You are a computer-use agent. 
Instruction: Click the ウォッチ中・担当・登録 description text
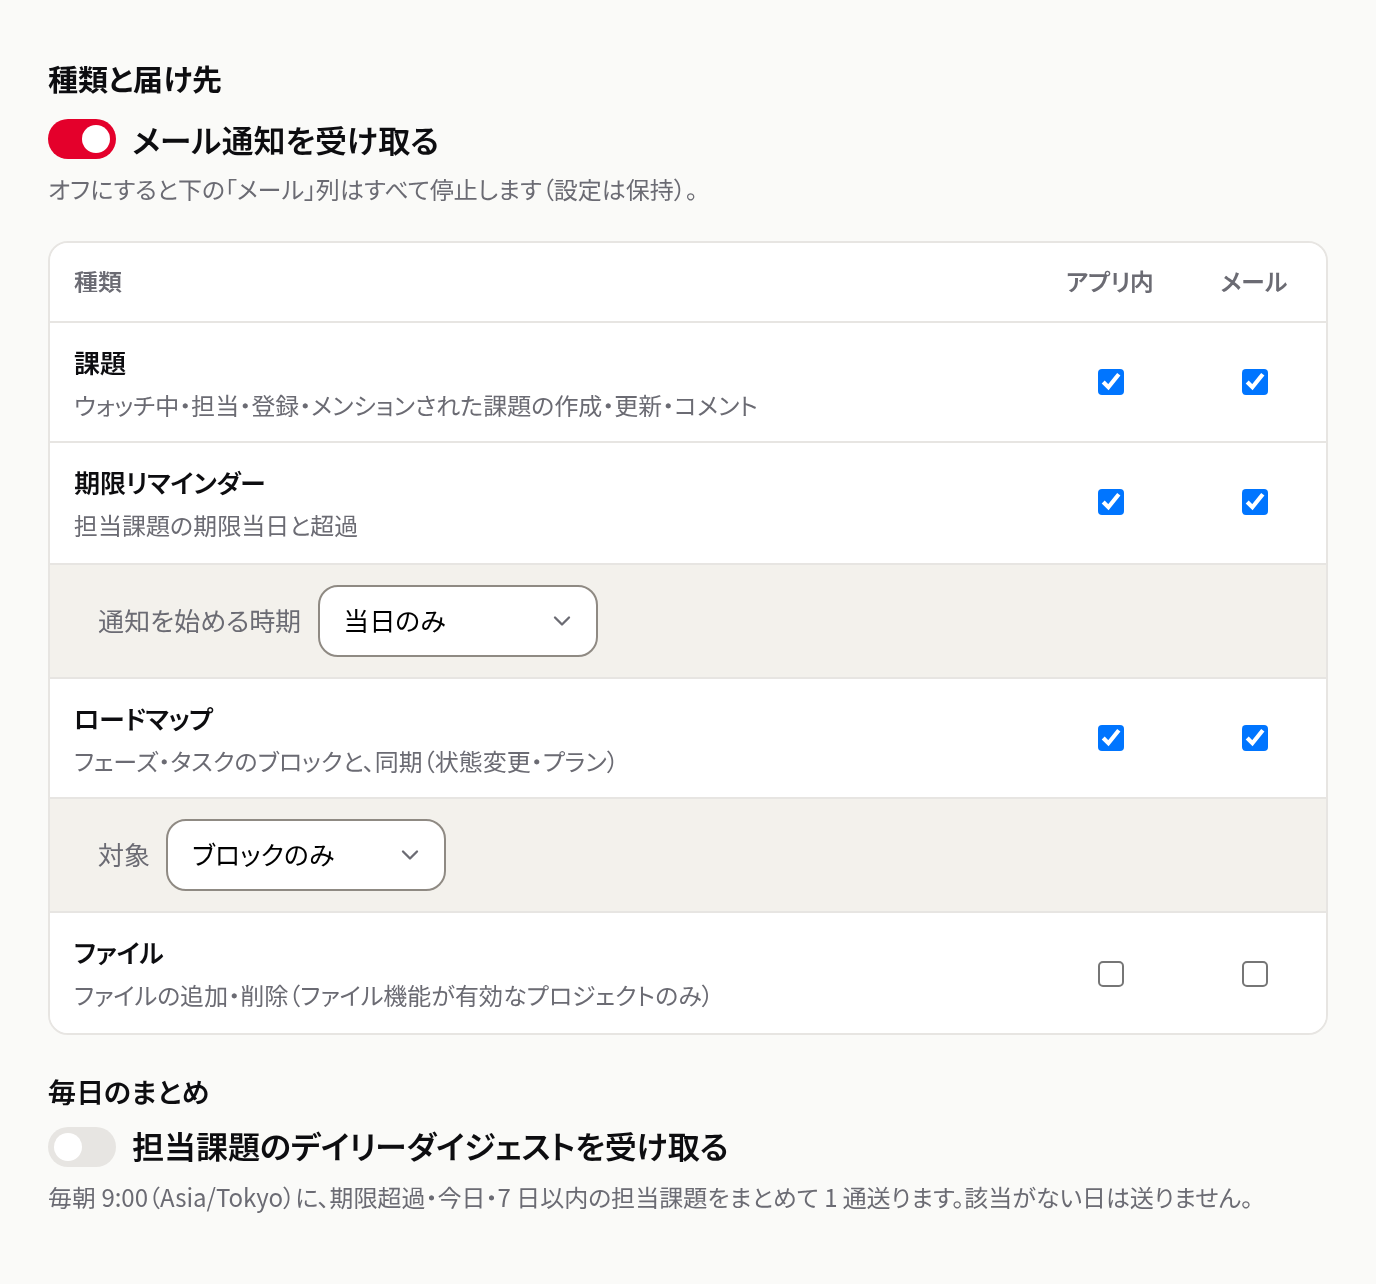416,406
